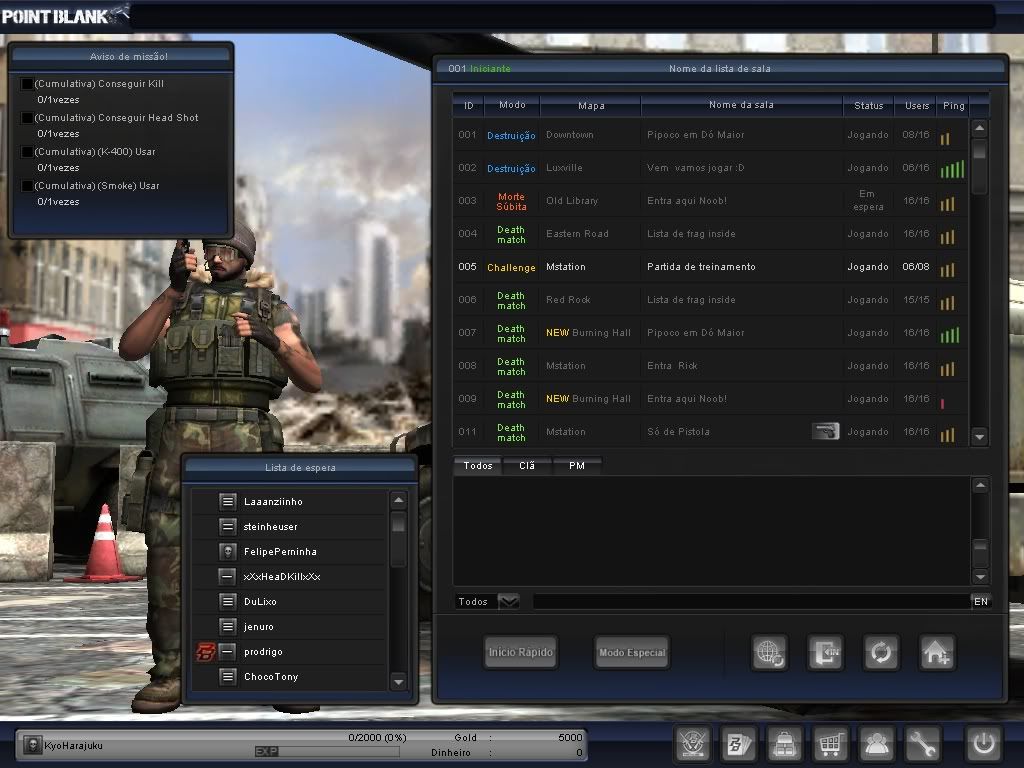Sort rooms by the Mapa column header
Image resolution: width=1024 pixels, height=768 pixels.
click(591, 105)
